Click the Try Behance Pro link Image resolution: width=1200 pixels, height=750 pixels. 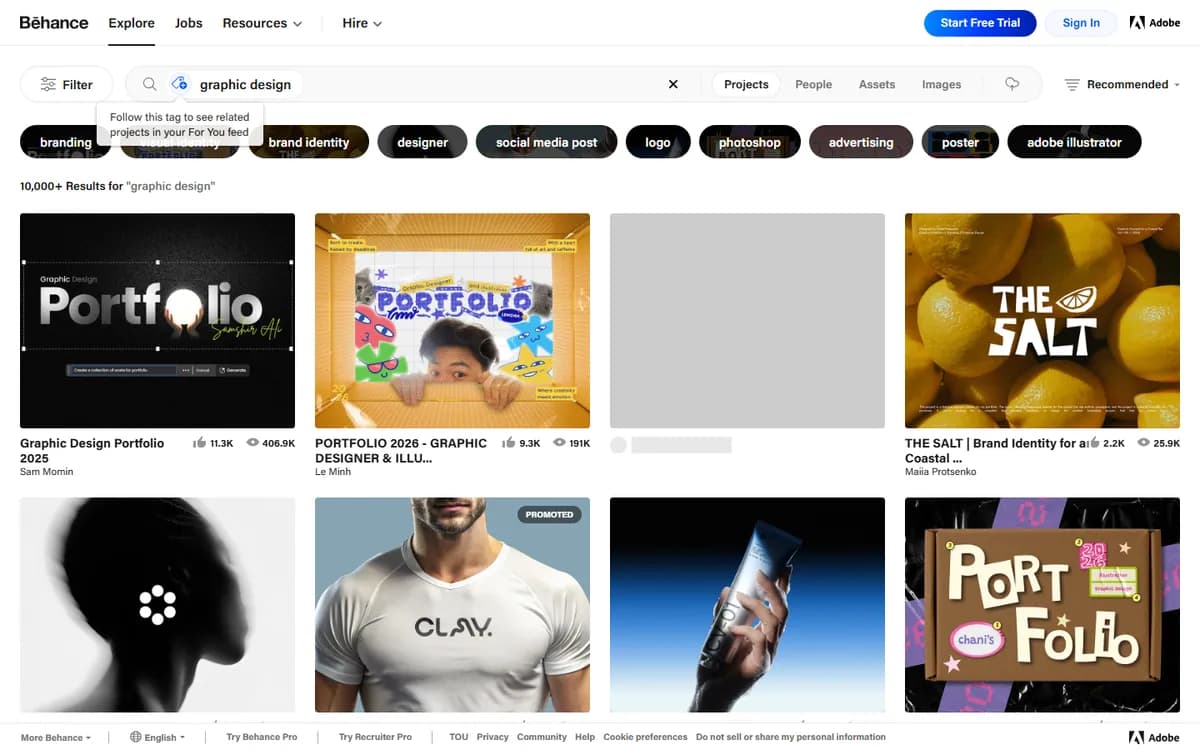262,737
